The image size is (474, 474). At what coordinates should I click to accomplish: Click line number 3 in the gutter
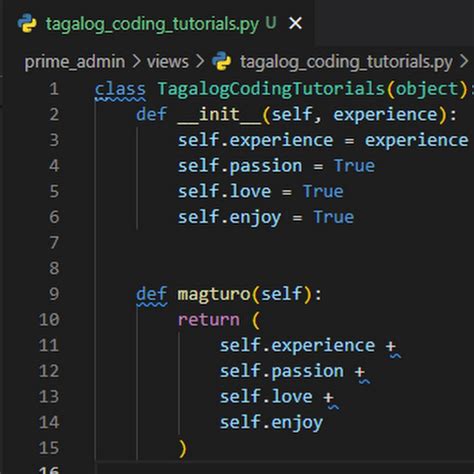(x=54, y=140)
